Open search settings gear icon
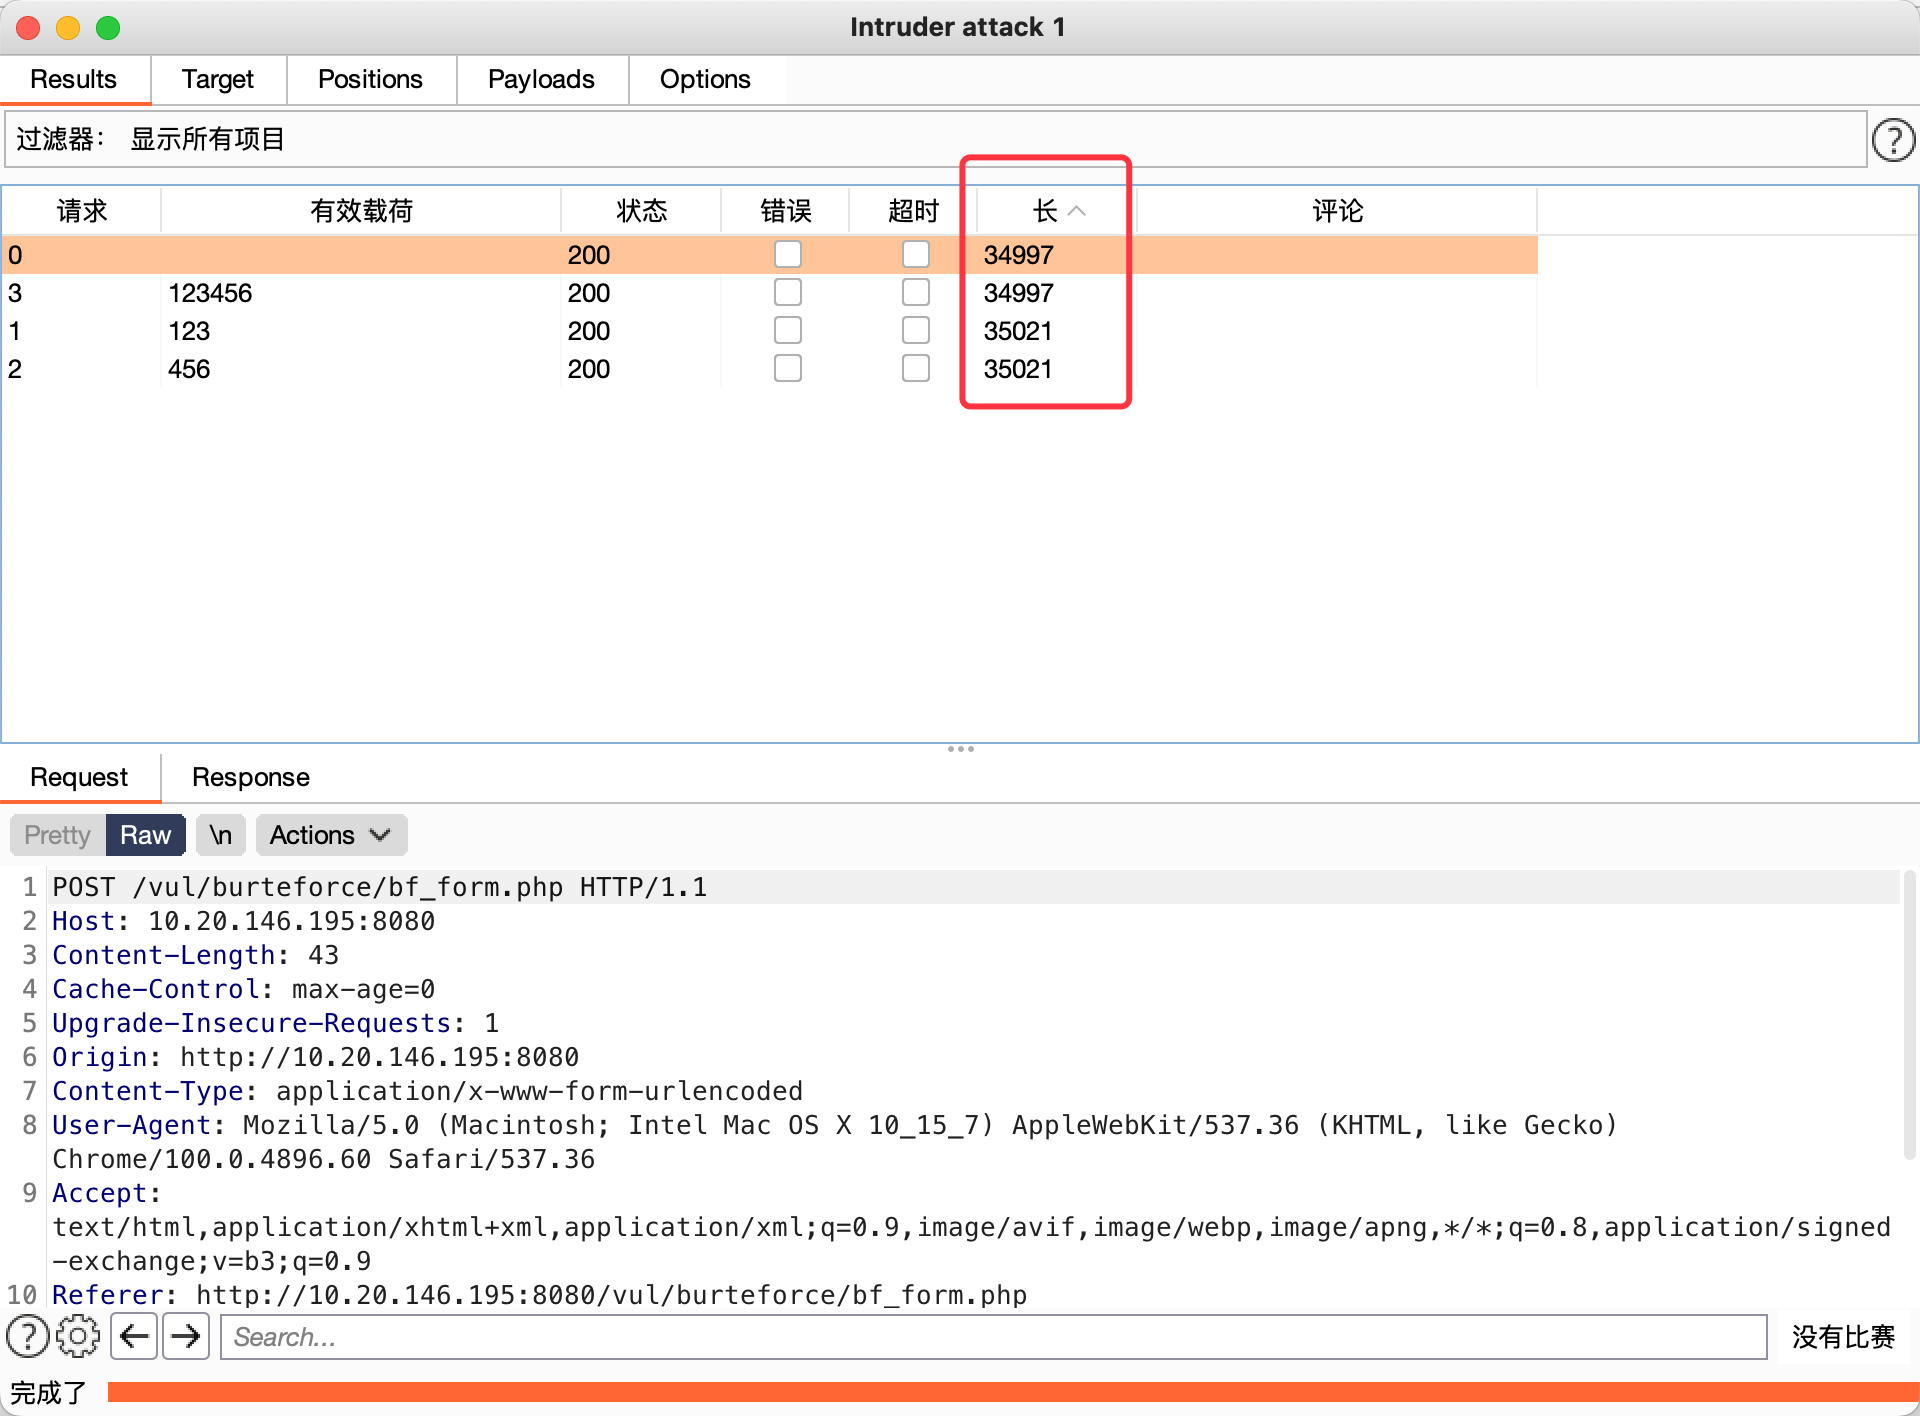 [78, 1336]
